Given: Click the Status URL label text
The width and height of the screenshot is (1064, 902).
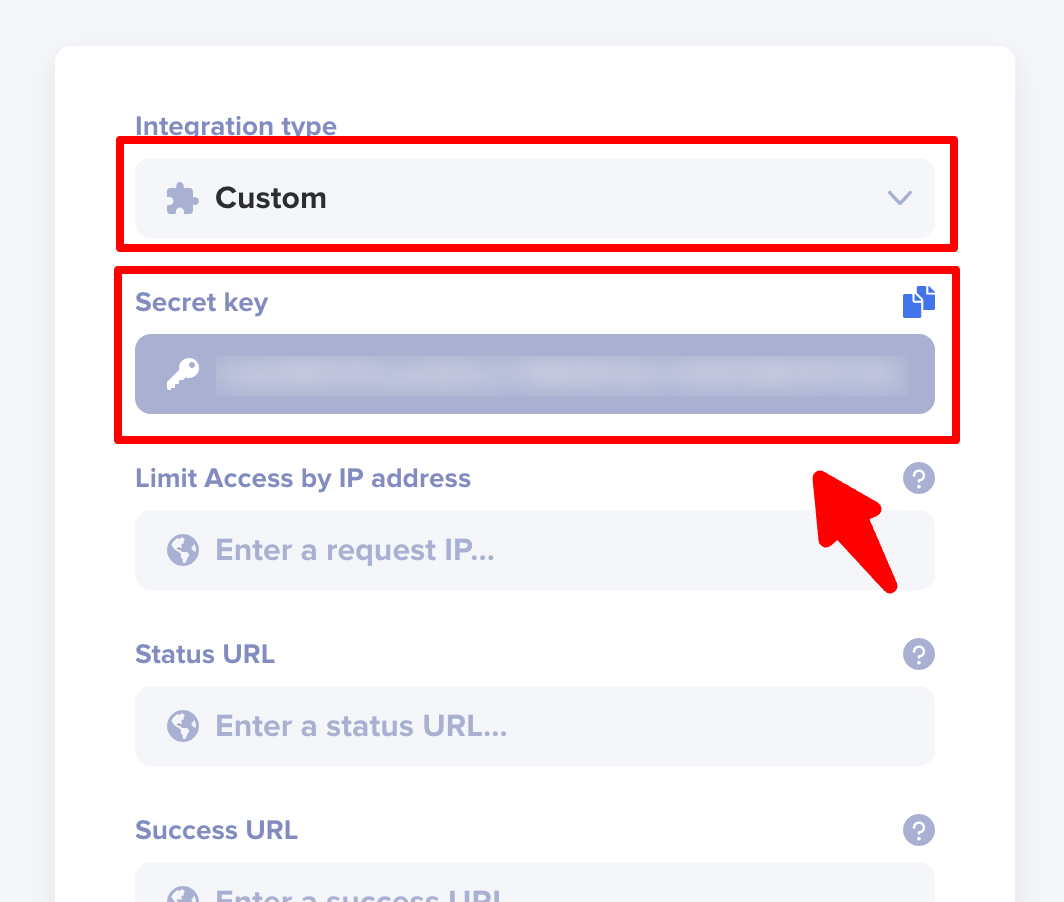Looking at the screenshot, I should point(205,654).
